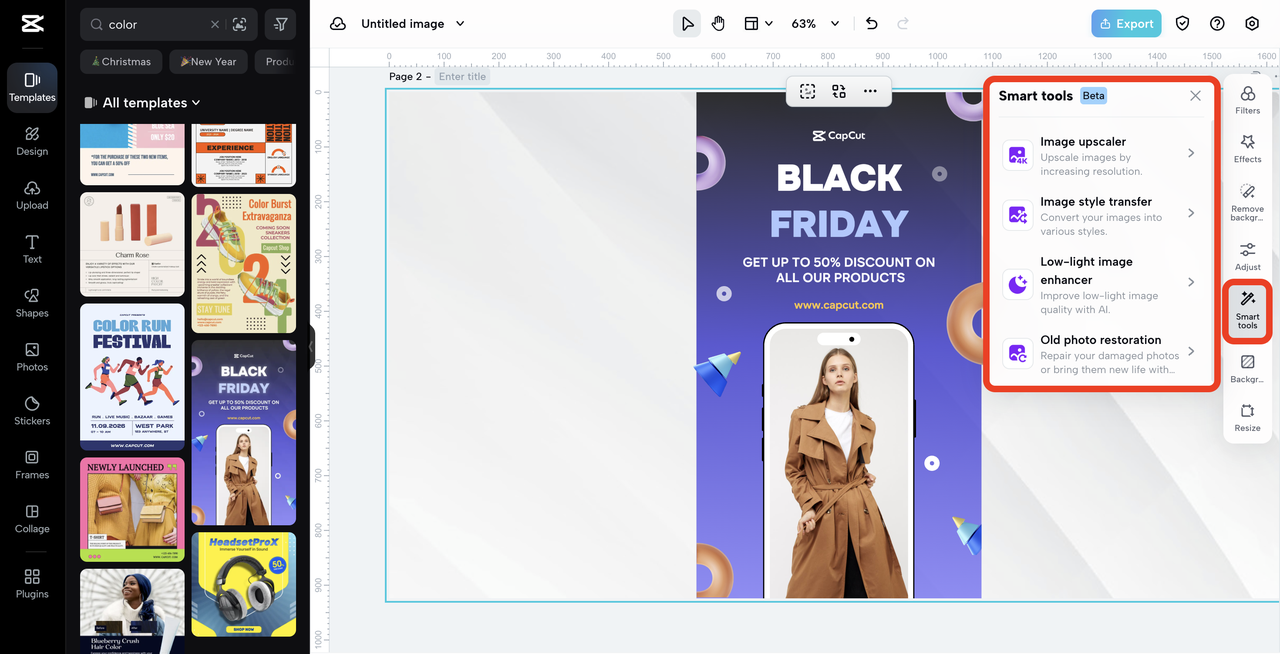This screenshot has width=1280, height=654.
Task: Choose the Blueberry Crush Hair Color template
Action: tap(132, 611)
